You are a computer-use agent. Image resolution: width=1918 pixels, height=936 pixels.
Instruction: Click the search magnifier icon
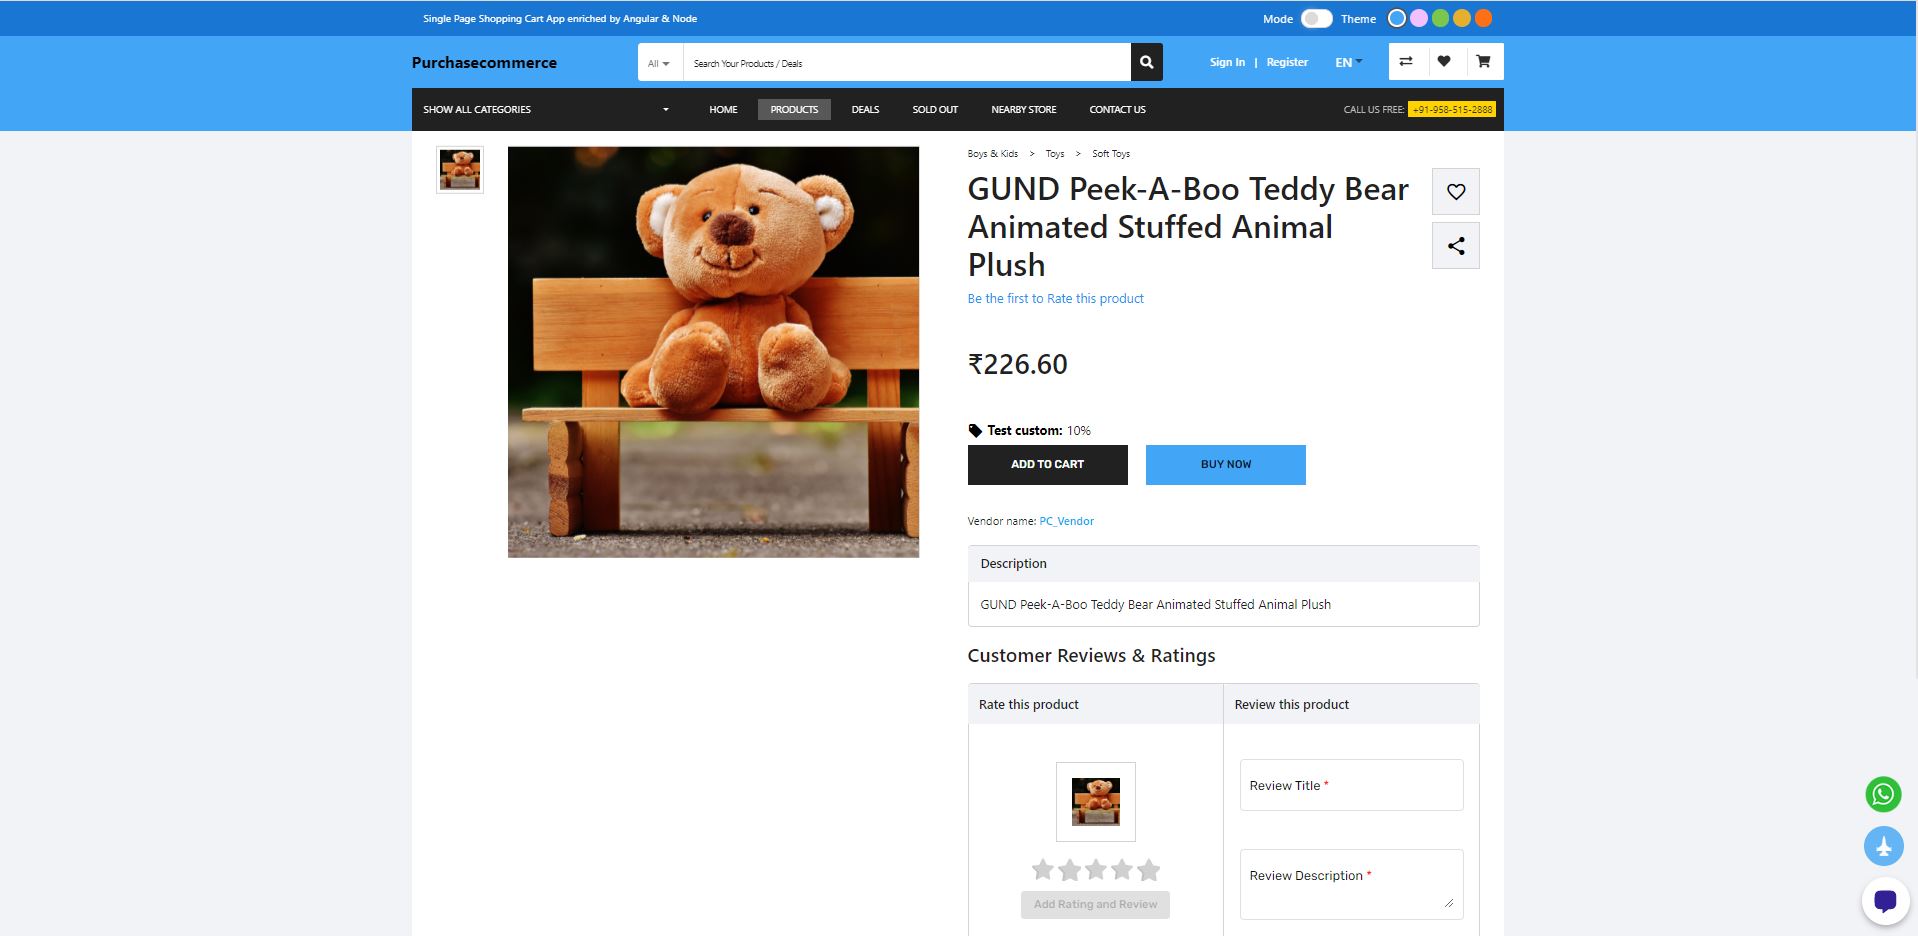[x=1146, y=62]
